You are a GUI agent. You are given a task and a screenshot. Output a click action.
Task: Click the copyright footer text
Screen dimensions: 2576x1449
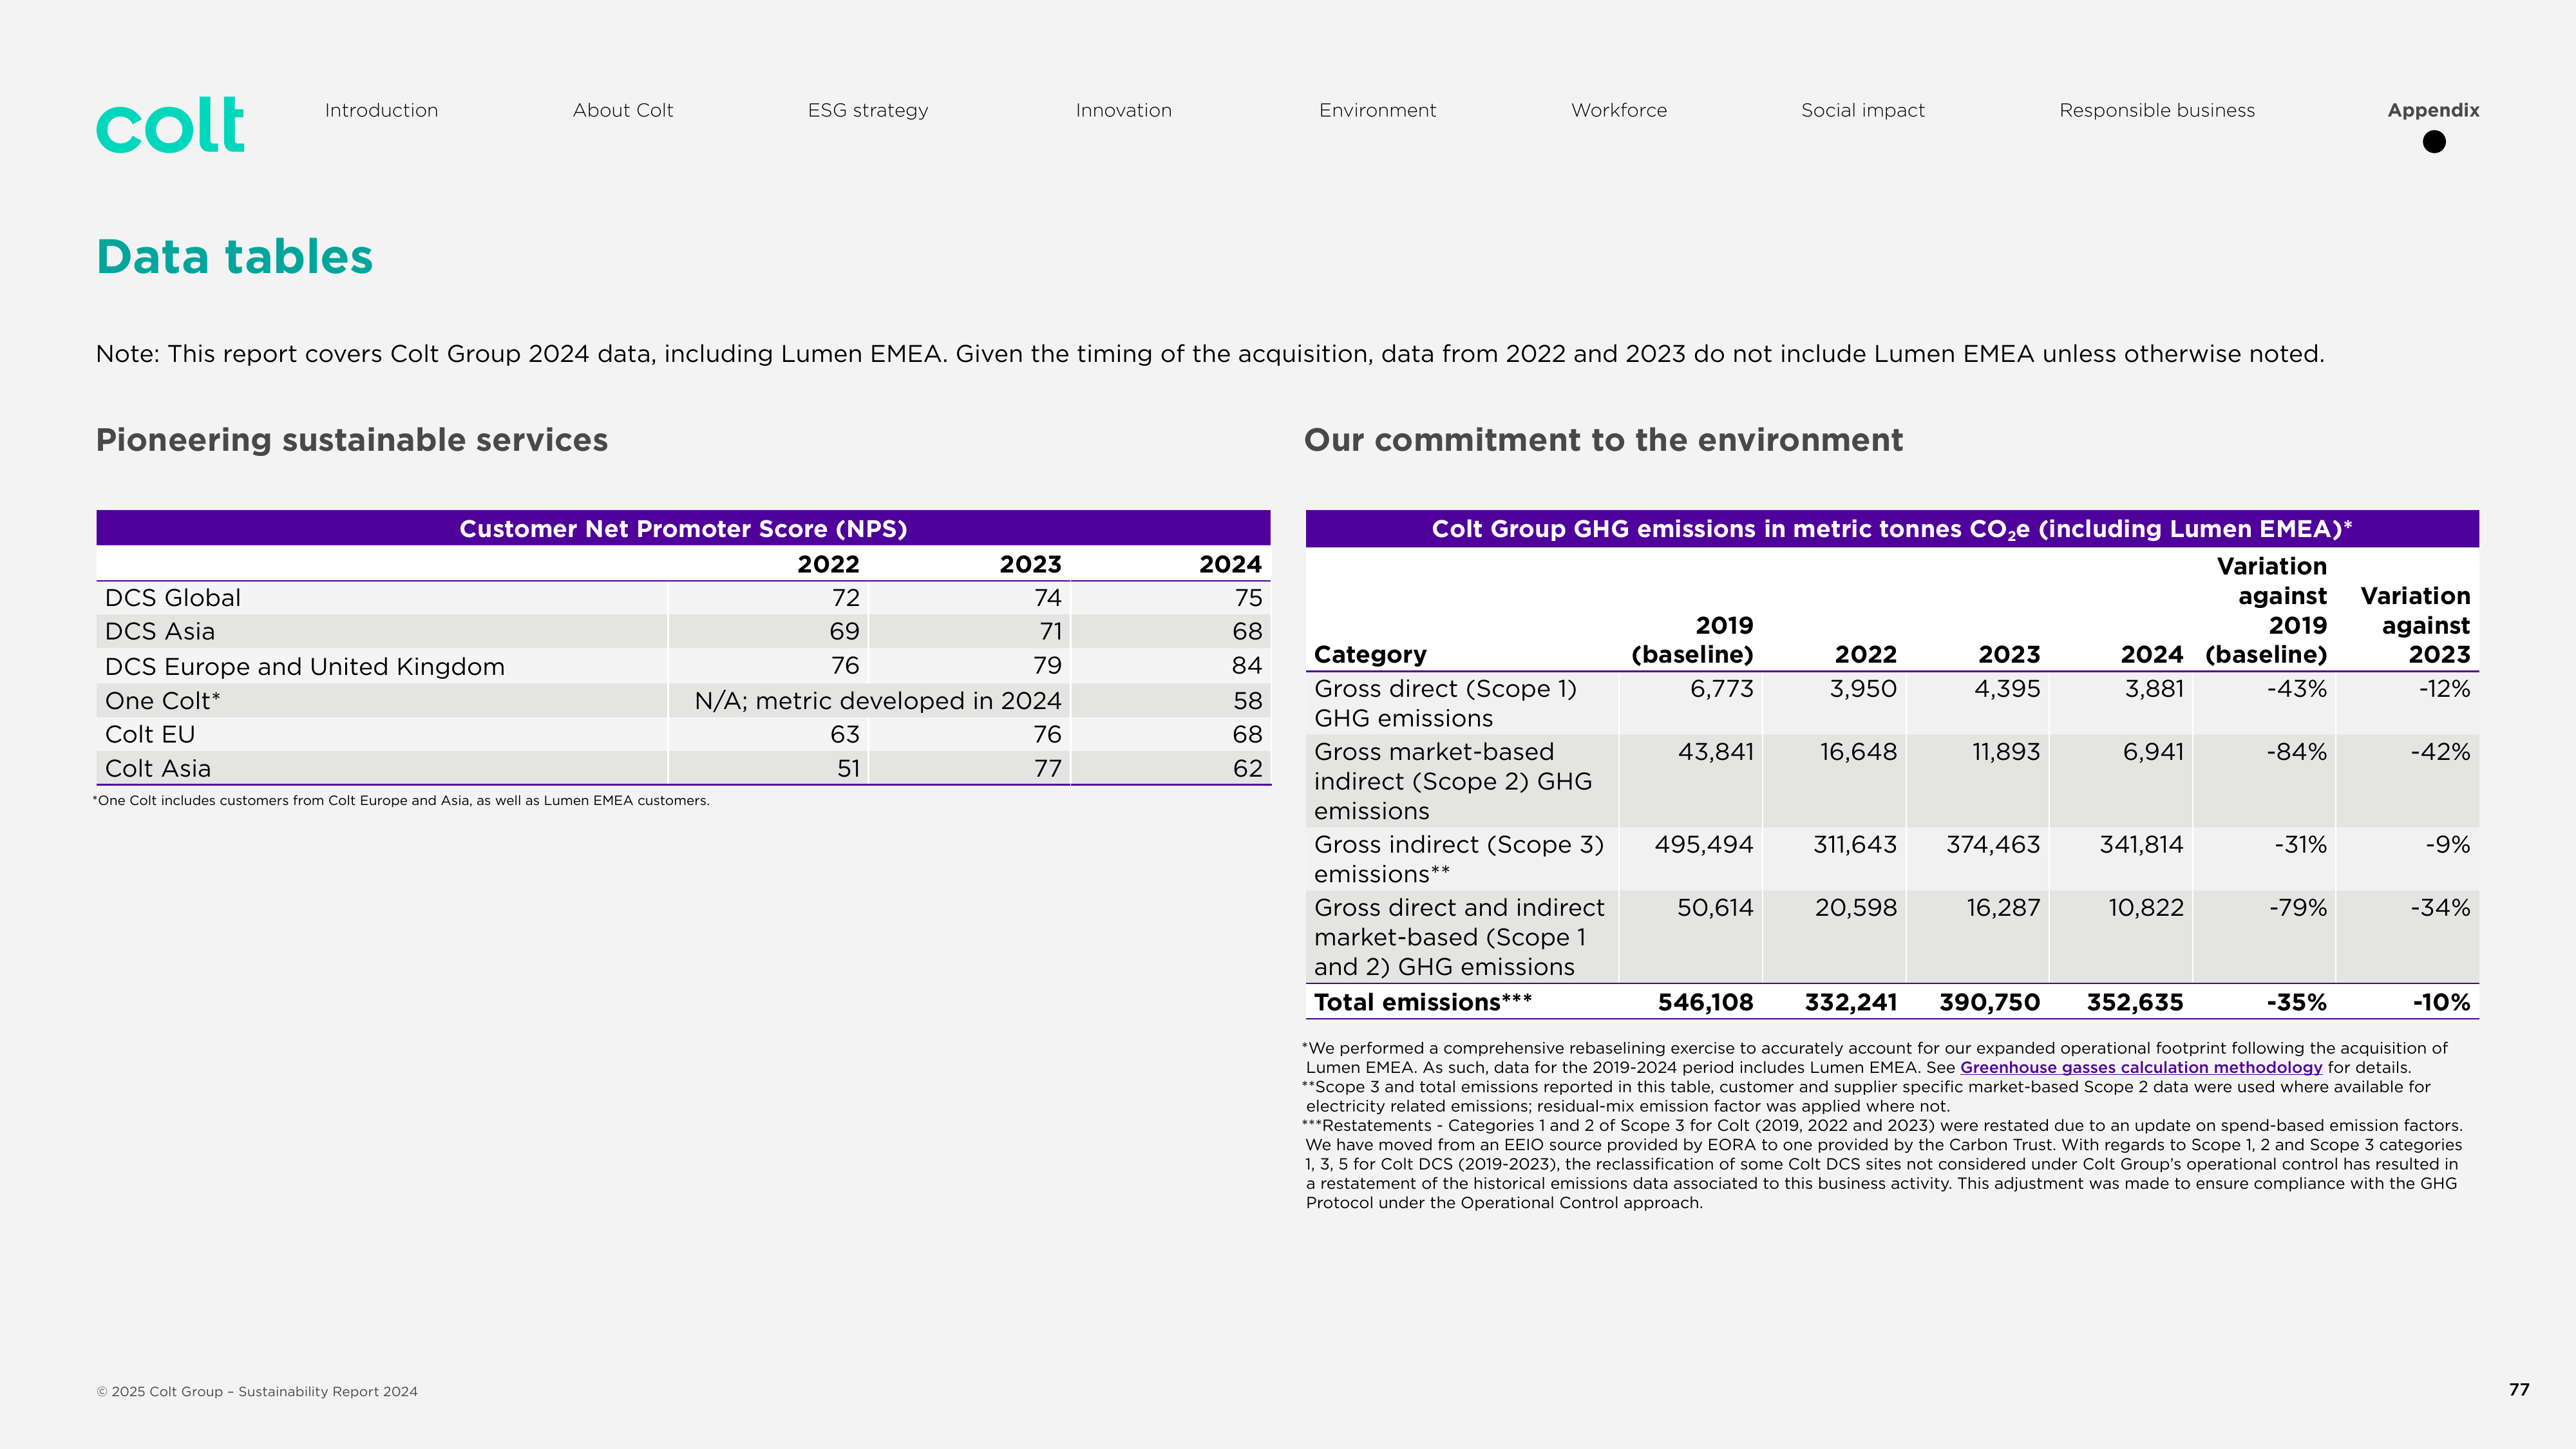coord(257,1391)
